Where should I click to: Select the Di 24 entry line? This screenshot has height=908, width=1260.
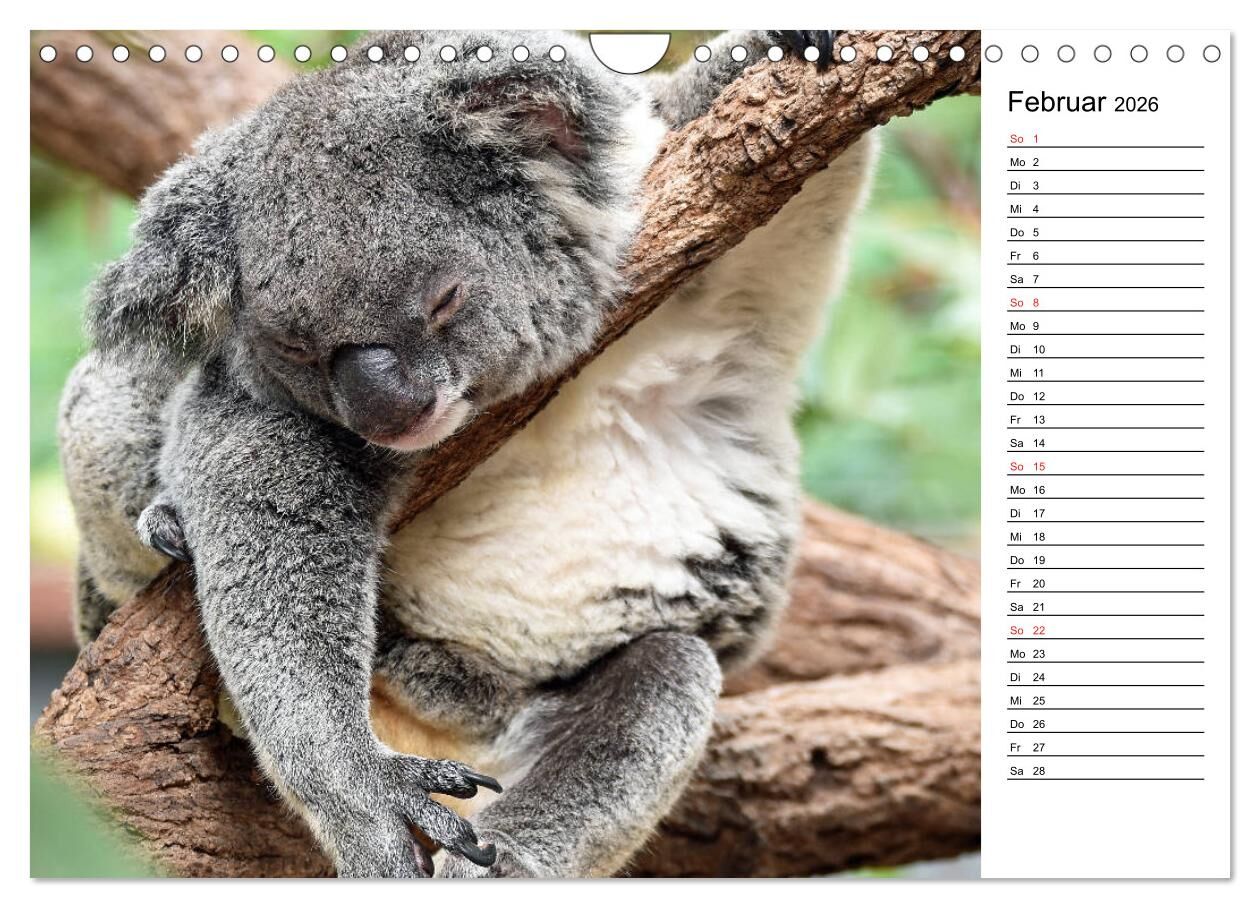tap(1104, 677)
